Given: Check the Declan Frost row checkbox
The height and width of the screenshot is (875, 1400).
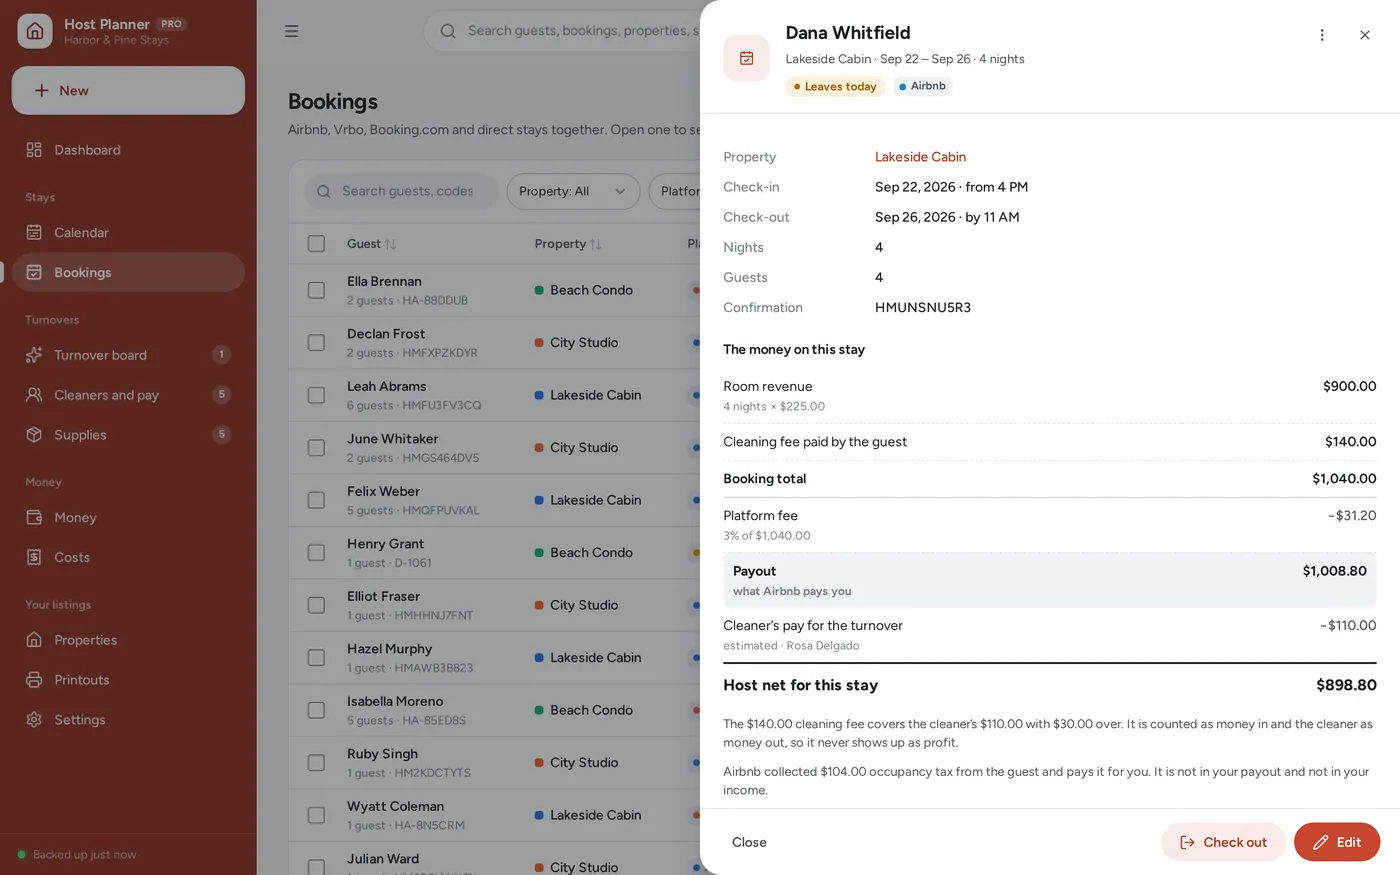Looking at the screenshot, I should coord(316,343).
